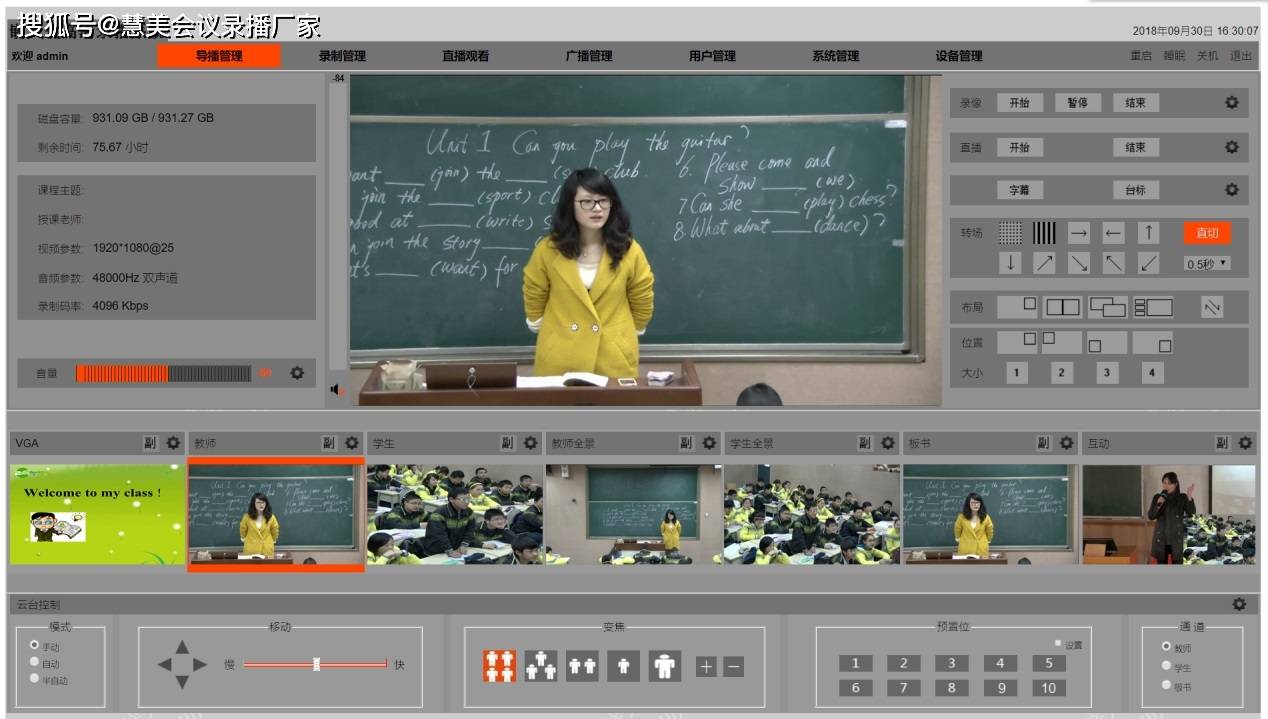
Task: Click the zoom-in plus button
Action: click(706, 666)
